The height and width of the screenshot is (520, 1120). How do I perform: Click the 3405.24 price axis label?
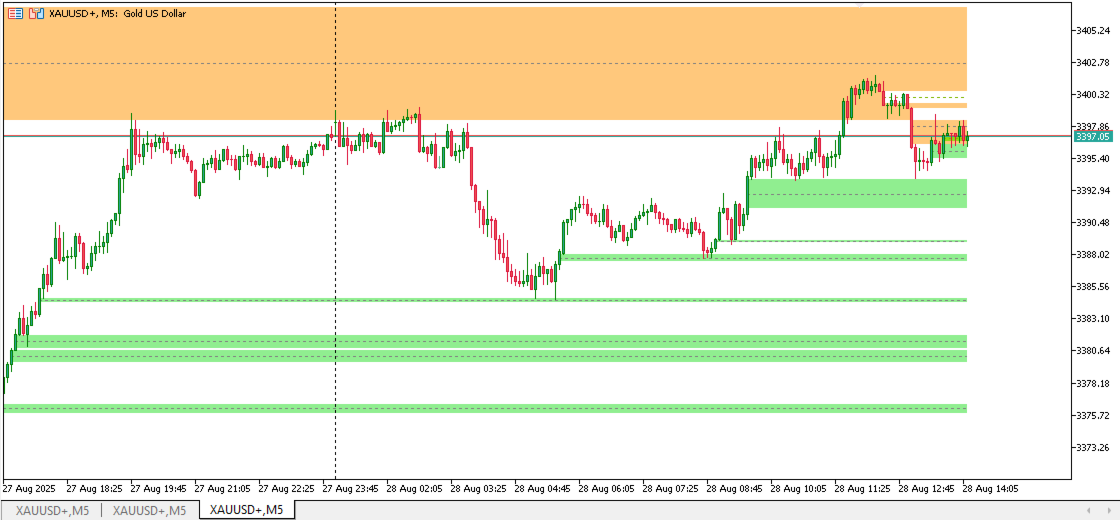point(1093,31)
